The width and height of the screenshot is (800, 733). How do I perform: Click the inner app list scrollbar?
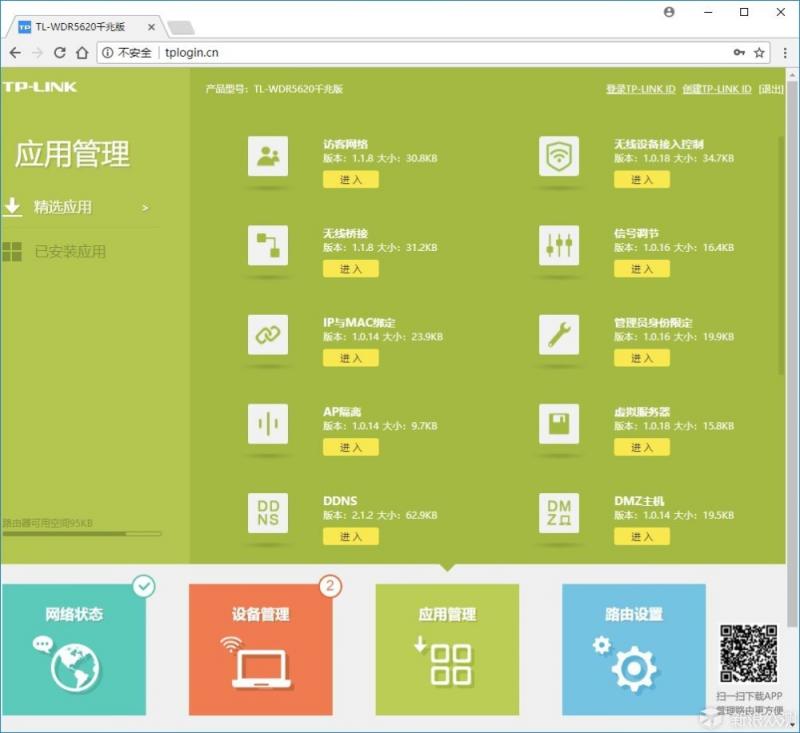(781, 255)
